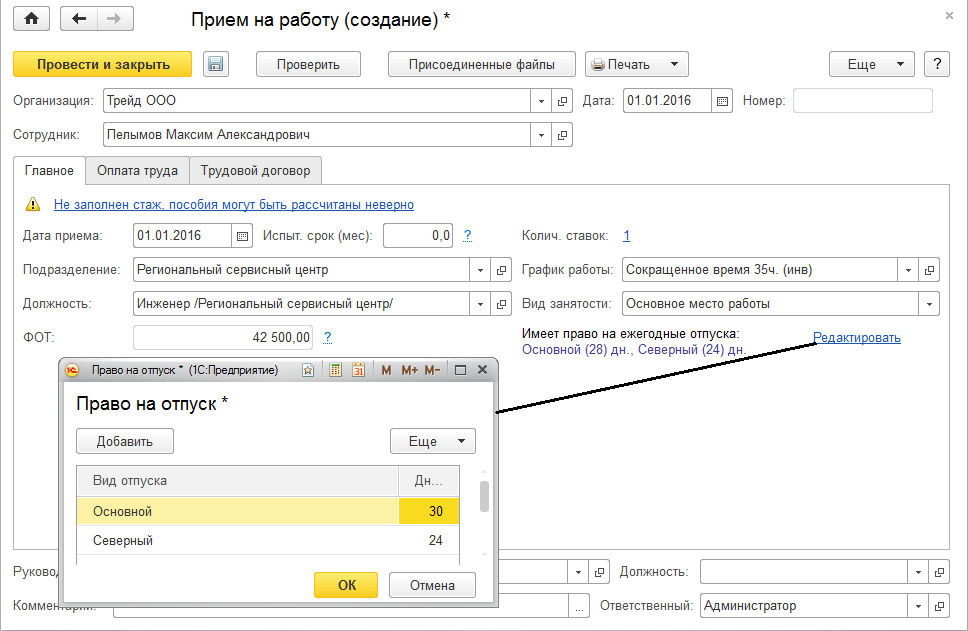Open the Сотрудник record with open-form icon
The width and height of the screenshot is (968, 631).
[x=562, y=135]
